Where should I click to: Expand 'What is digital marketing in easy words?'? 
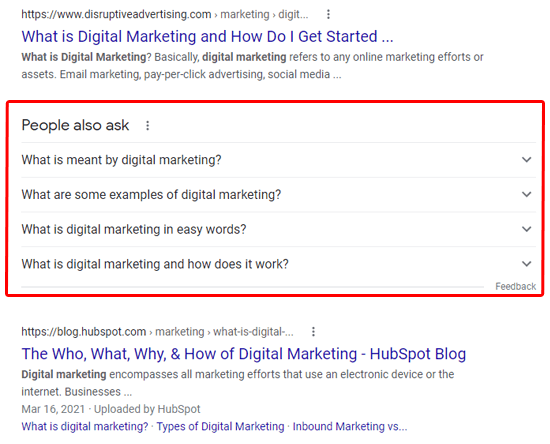pyautogui.click(x=279, y=229)
